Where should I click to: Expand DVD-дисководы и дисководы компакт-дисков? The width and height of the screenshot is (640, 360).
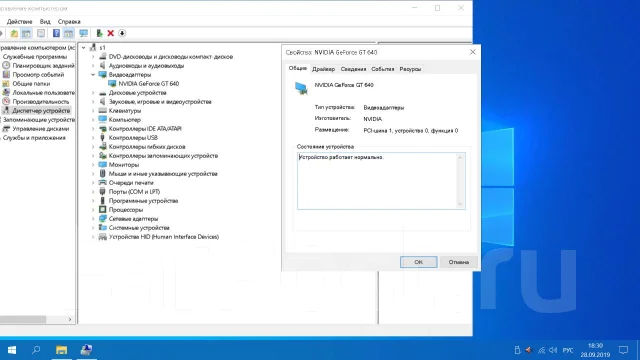coord(93,57)
